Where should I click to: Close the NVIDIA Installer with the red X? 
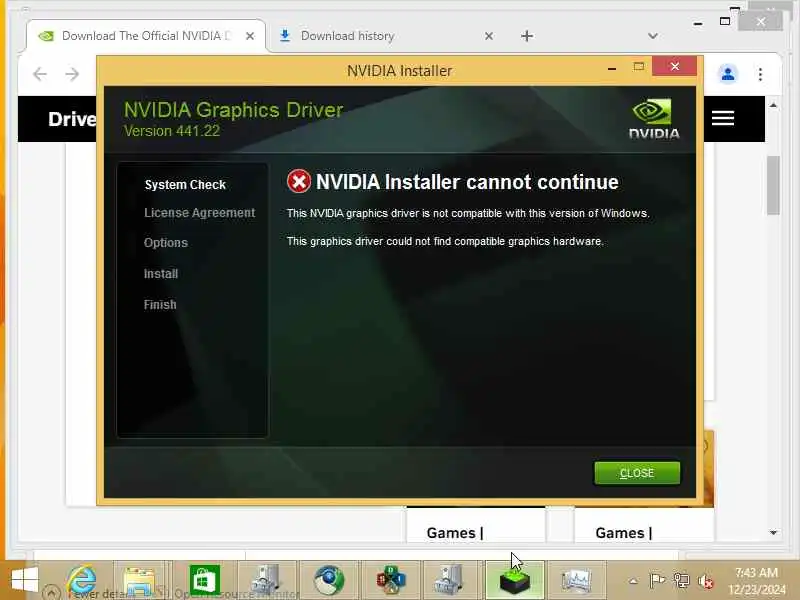pyautogui.click(x=674, y=66)
